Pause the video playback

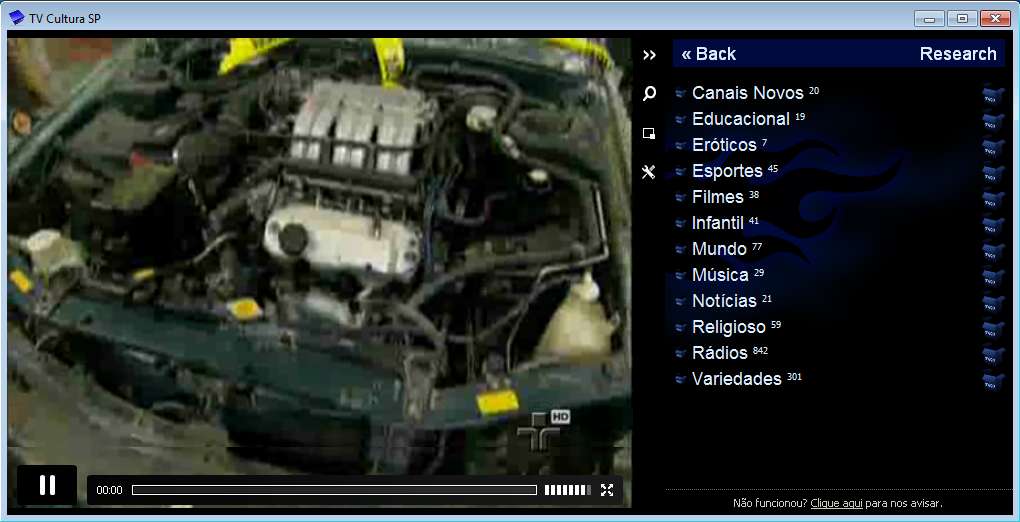pyautogui.click(x=47, y=486)
